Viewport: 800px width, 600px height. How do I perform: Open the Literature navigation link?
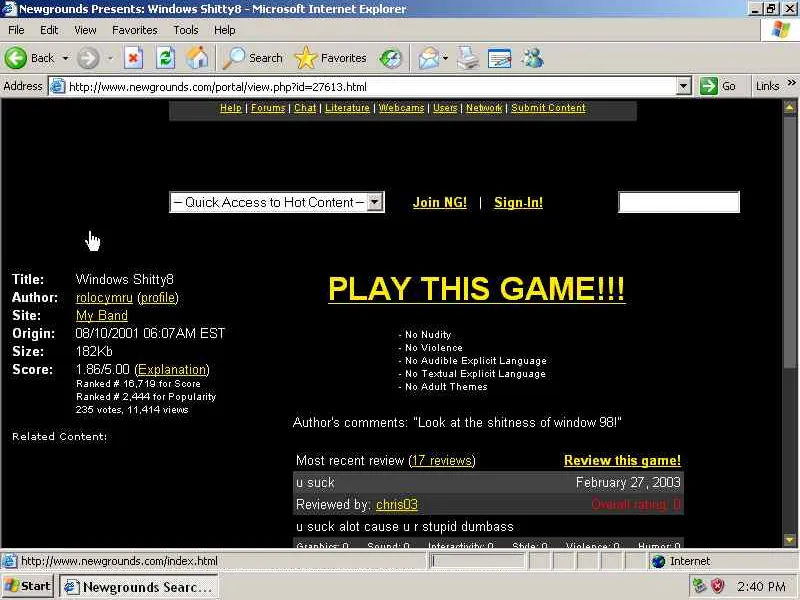(347, 108)
